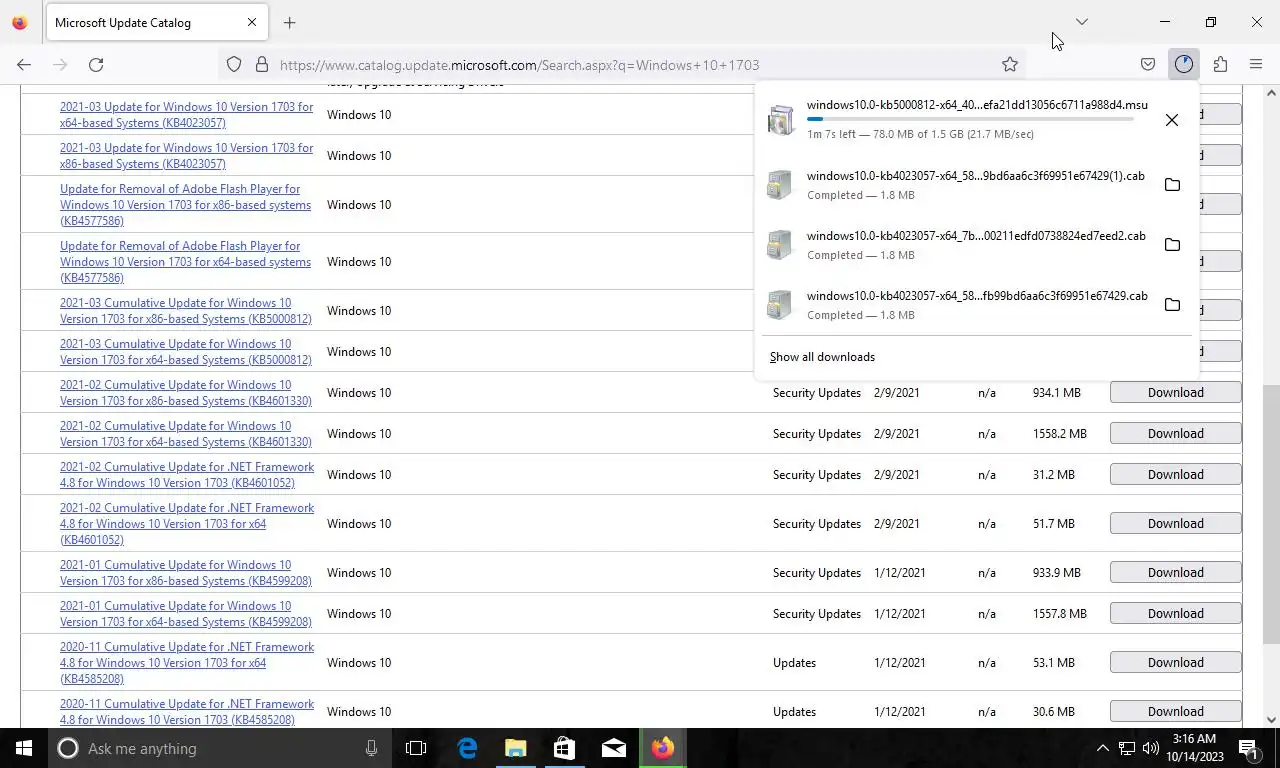Click the scrollbar down arrow
The width and height of the screenshot is (1280, 768).
[x=1271, y=719]
